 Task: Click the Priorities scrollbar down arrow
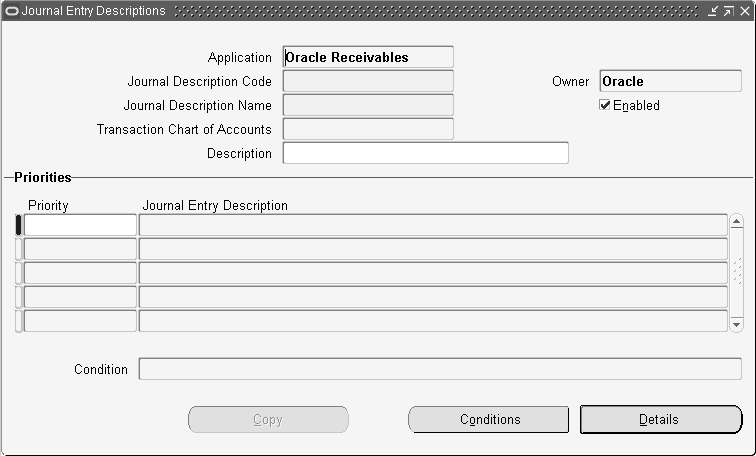[x=736, y=324]
